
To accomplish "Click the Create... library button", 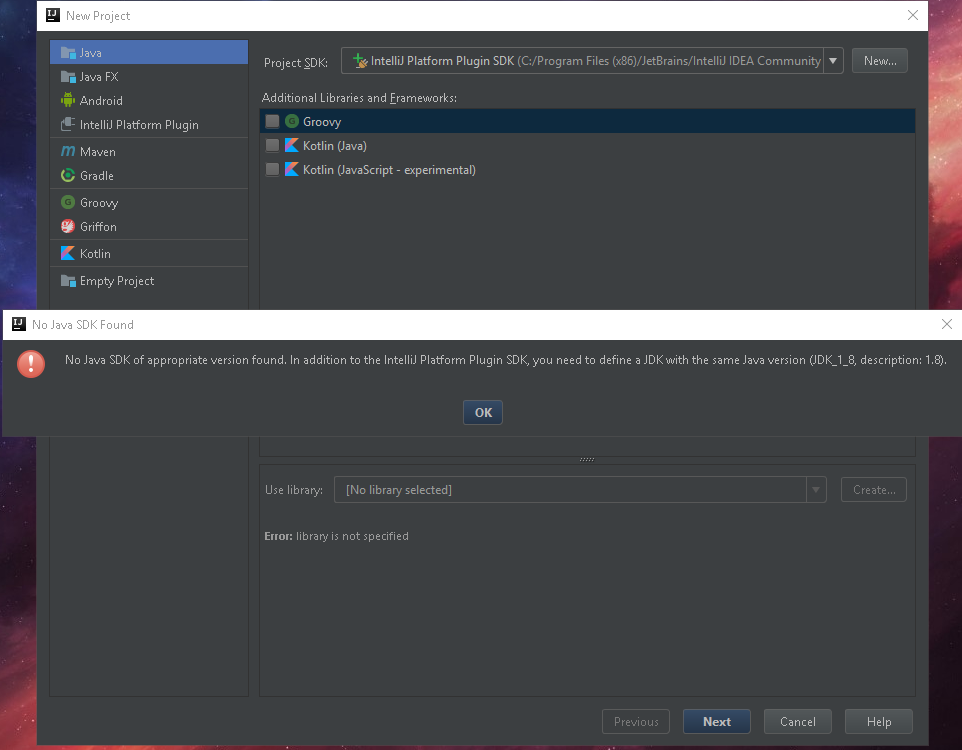I will point(874,490).
